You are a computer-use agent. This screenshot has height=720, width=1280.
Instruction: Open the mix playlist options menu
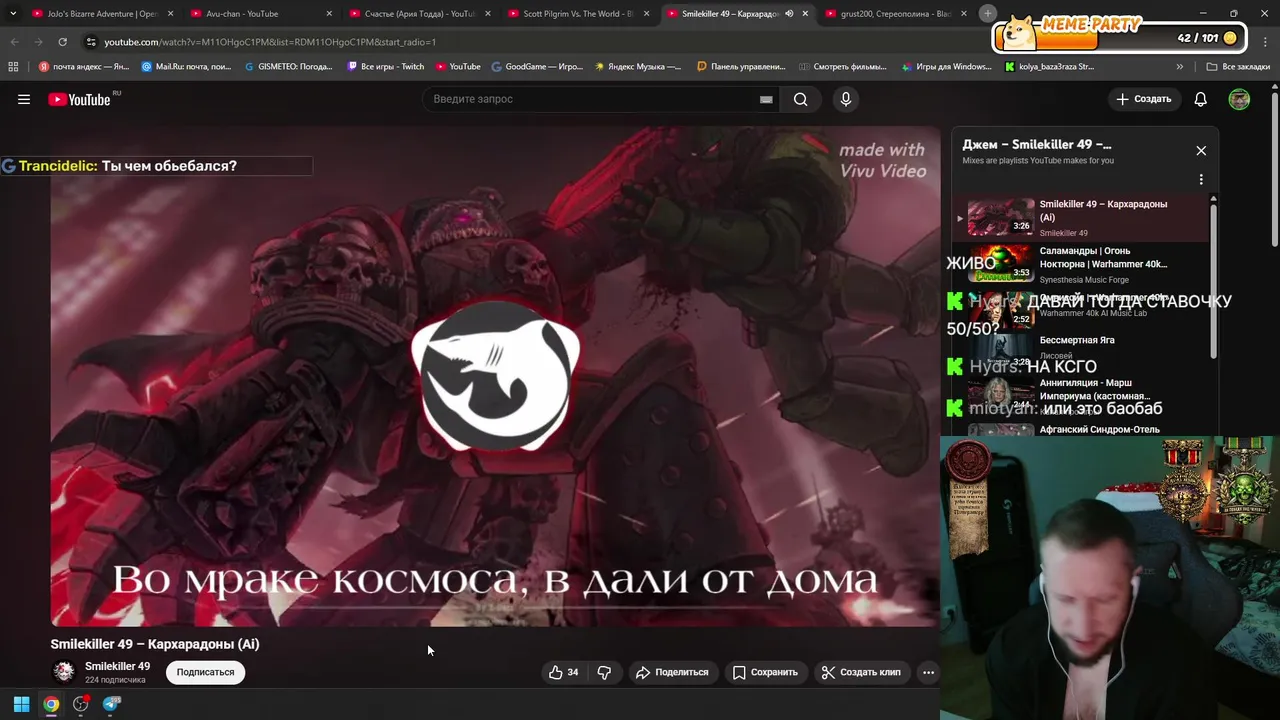1201,180
